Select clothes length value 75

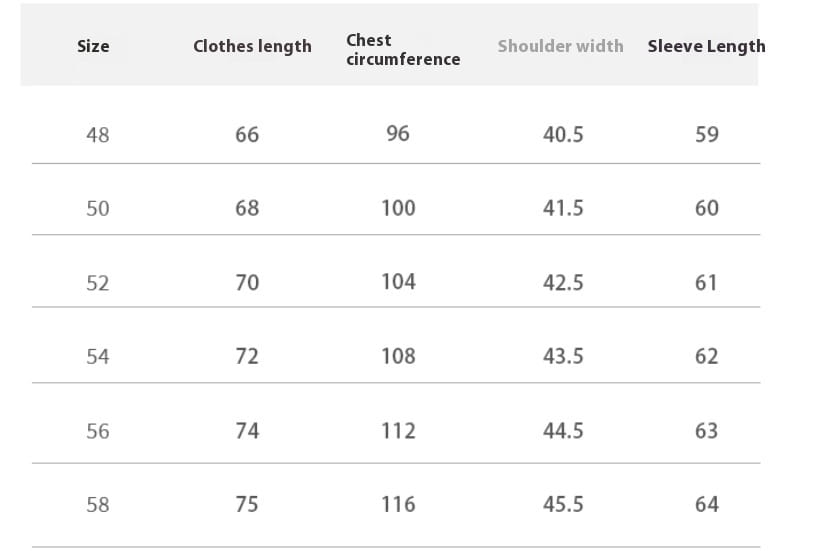247,505
